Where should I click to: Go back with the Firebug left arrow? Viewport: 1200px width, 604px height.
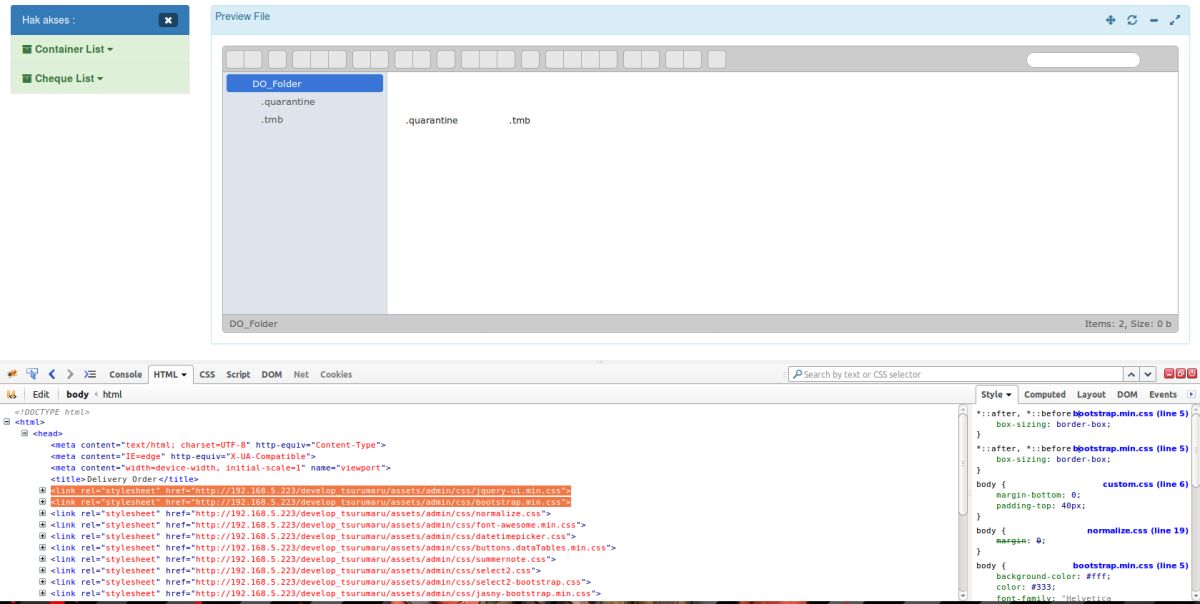coord(52,374)
